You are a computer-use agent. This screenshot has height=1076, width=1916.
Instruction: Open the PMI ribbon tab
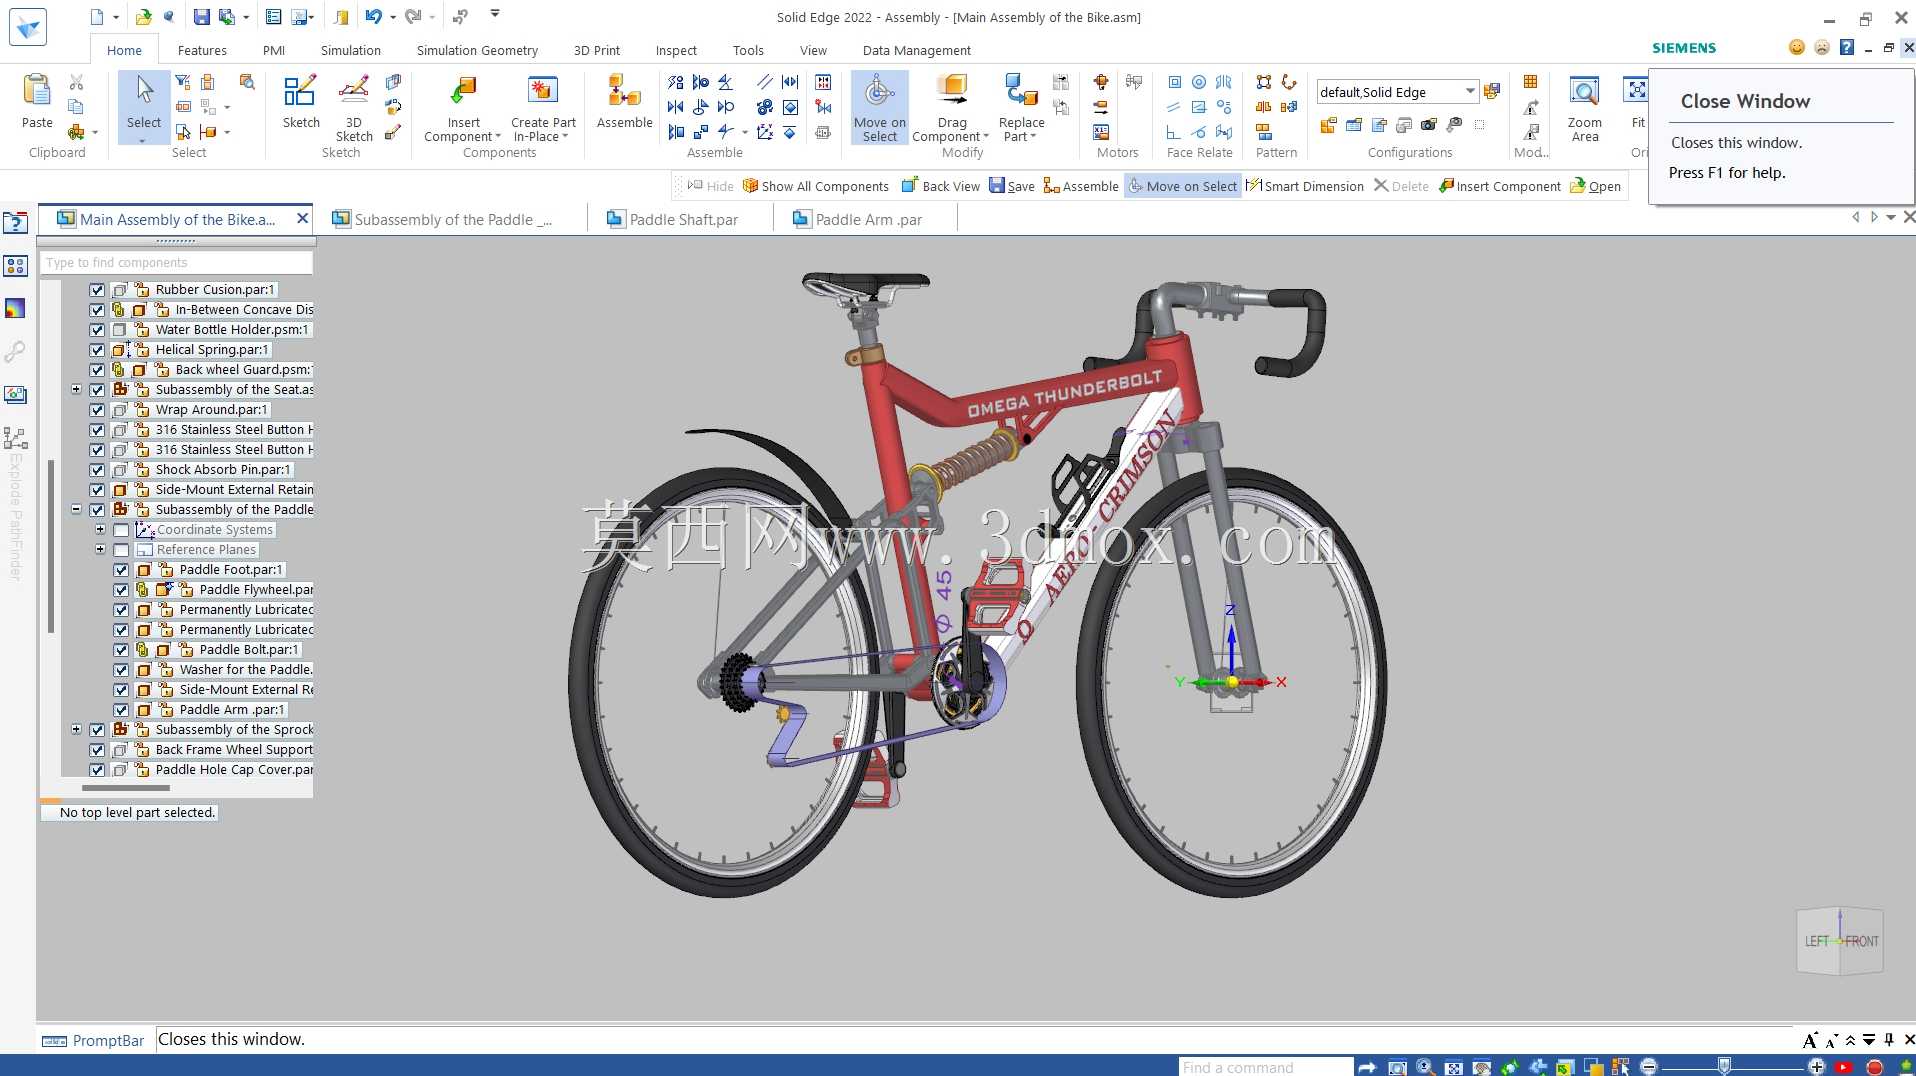[274, 50]
